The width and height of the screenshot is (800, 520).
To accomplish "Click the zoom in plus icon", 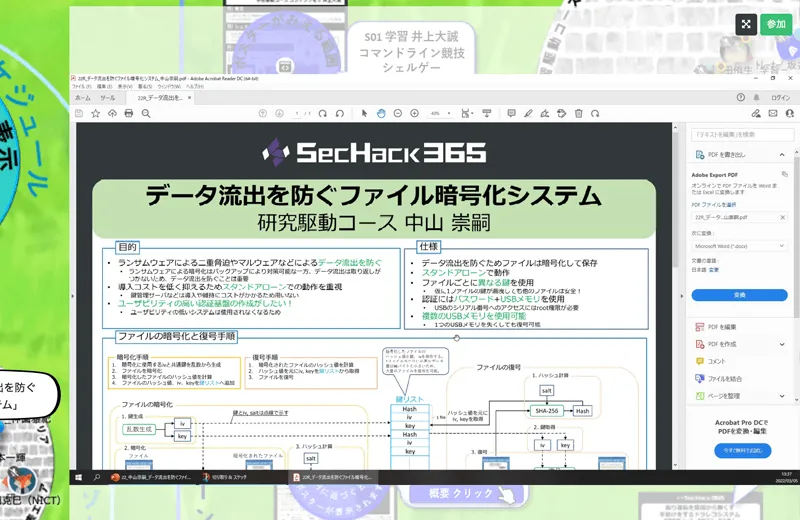I will point(415,113).
